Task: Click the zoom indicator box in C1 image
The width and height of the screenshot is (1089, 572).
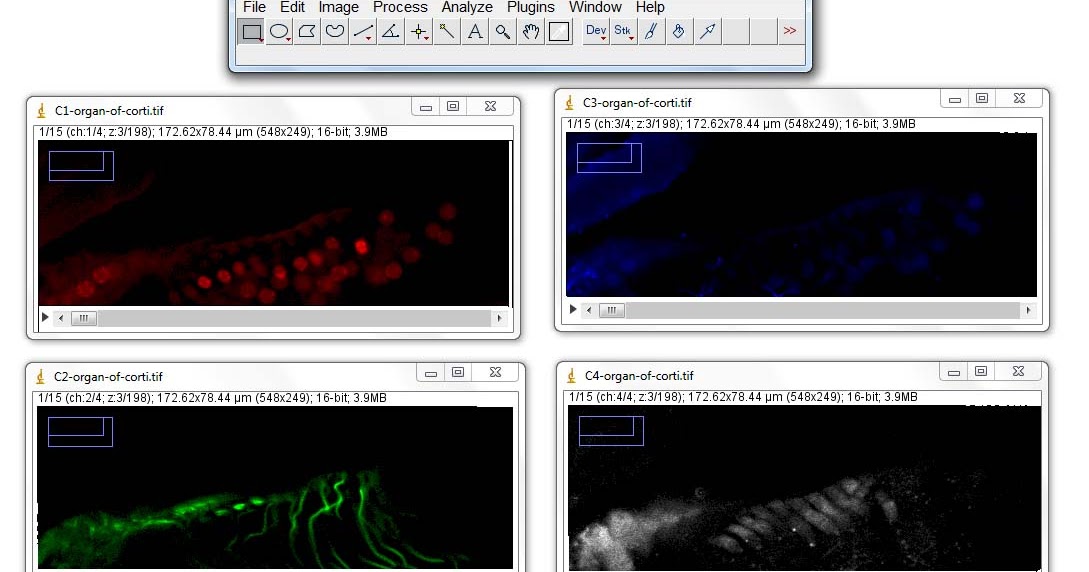Action: (81, 166)
